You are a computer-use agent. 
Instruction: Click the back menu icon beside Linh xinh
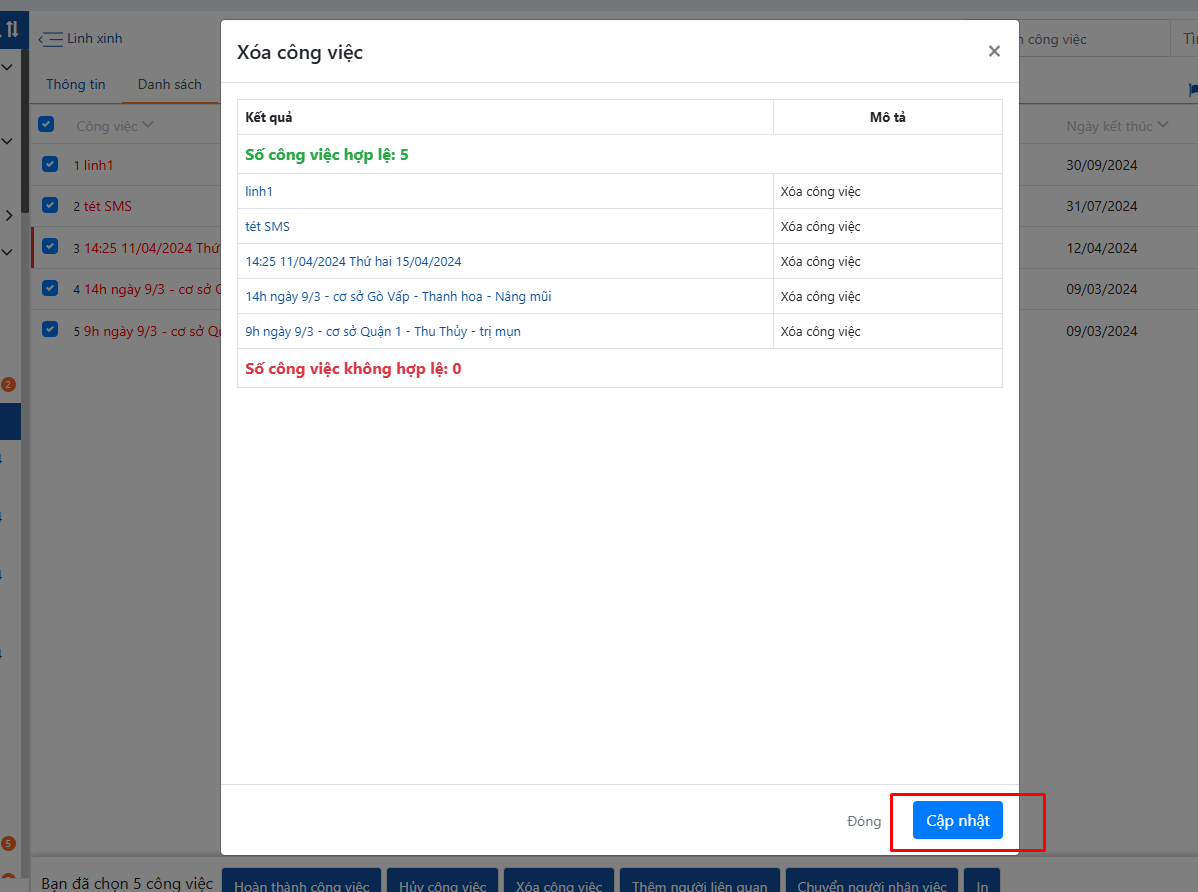point(50,39)
